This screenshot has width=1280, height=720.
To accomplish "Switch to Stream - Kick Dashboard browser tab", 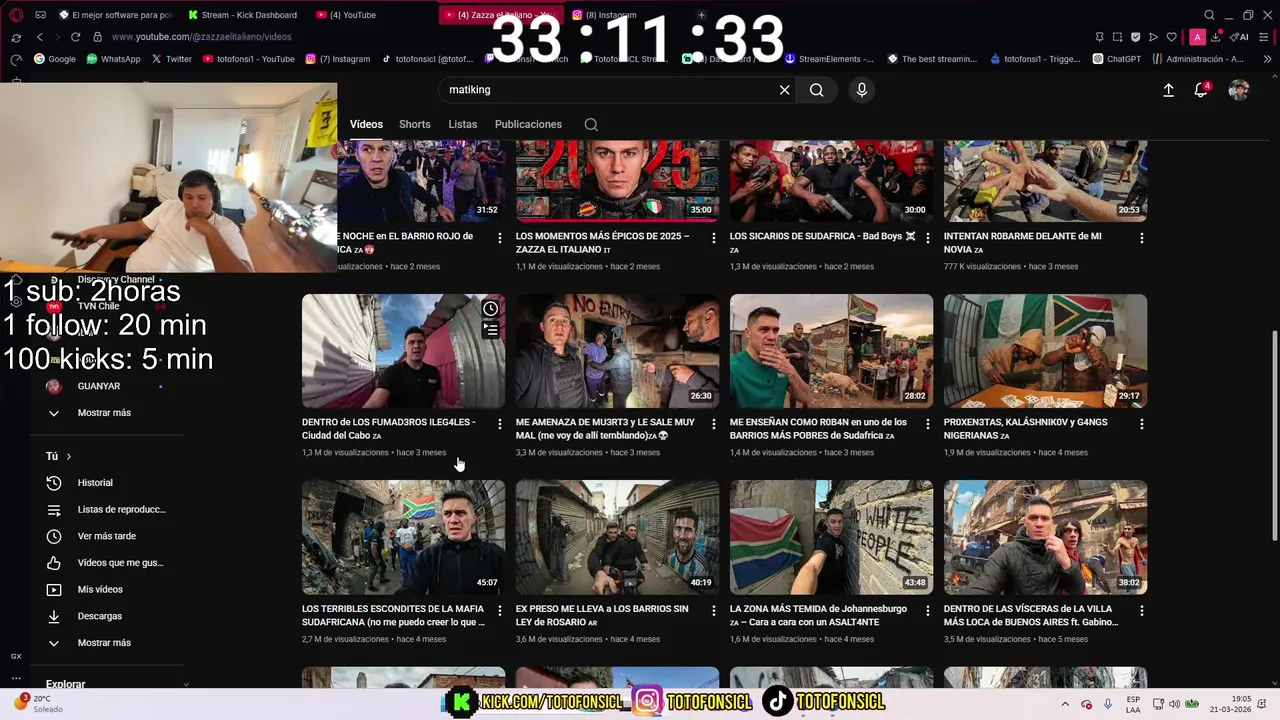I will 243,15.
